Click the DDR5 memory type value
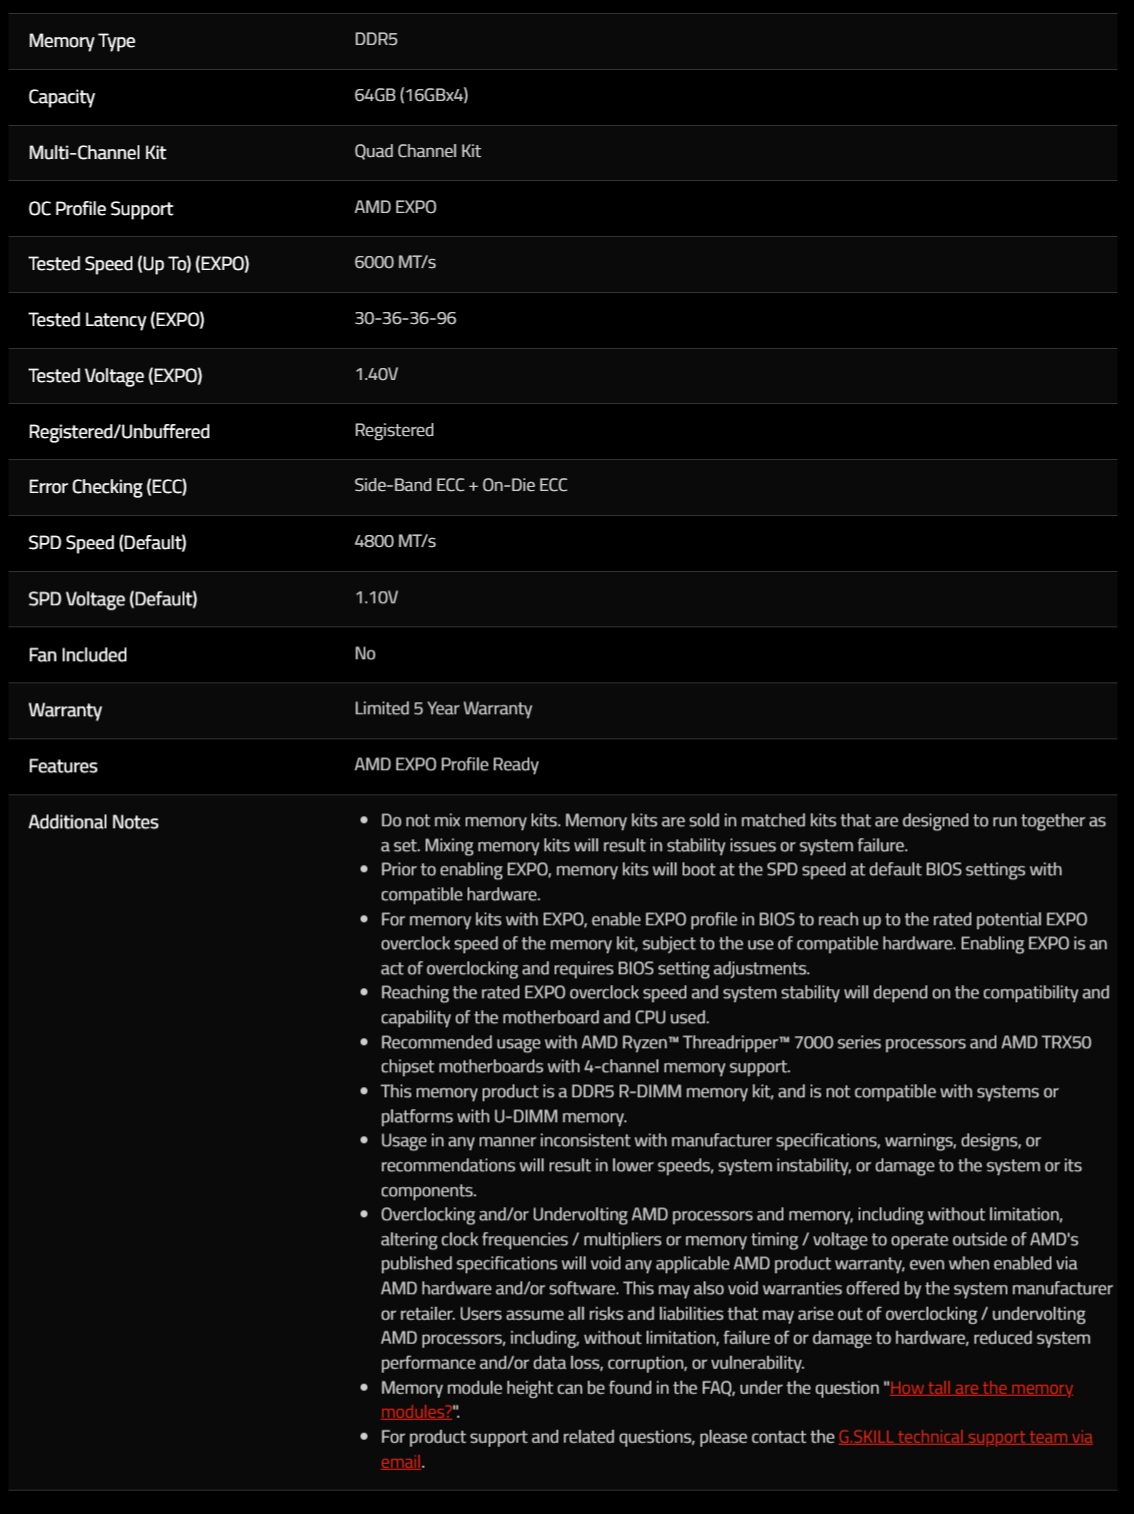The image size is (1134, 1514). click(x=376, y=39)
